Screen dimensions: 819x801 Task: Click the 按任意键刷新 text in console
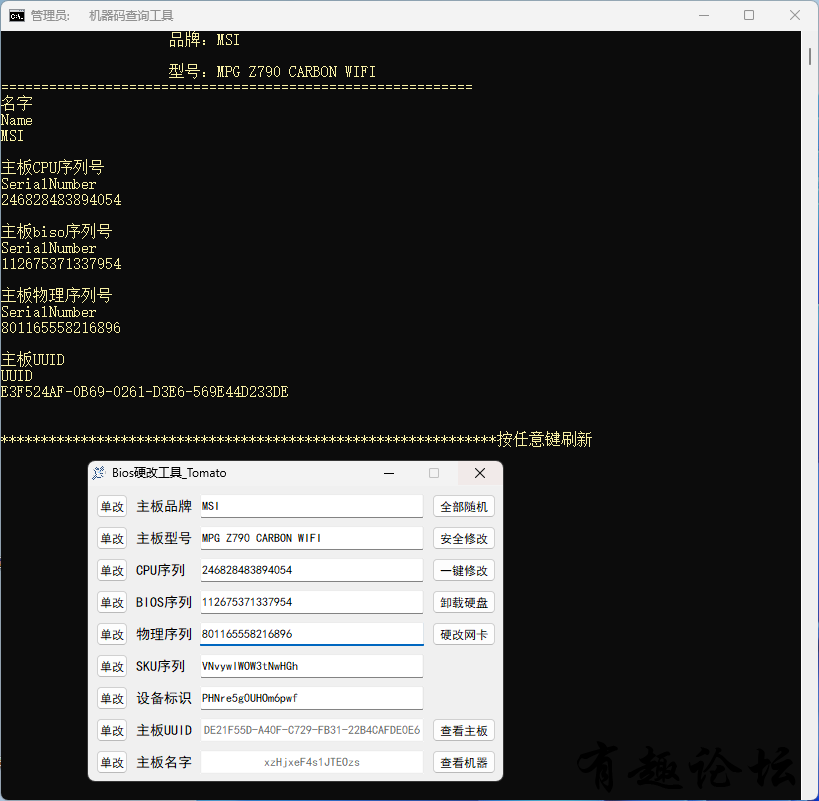[545, 439]
